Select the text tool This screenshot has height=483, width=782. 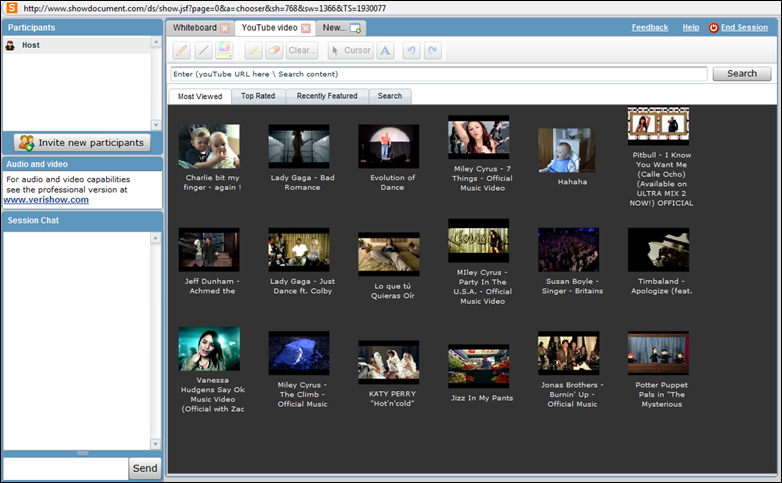tap(385, 50)
